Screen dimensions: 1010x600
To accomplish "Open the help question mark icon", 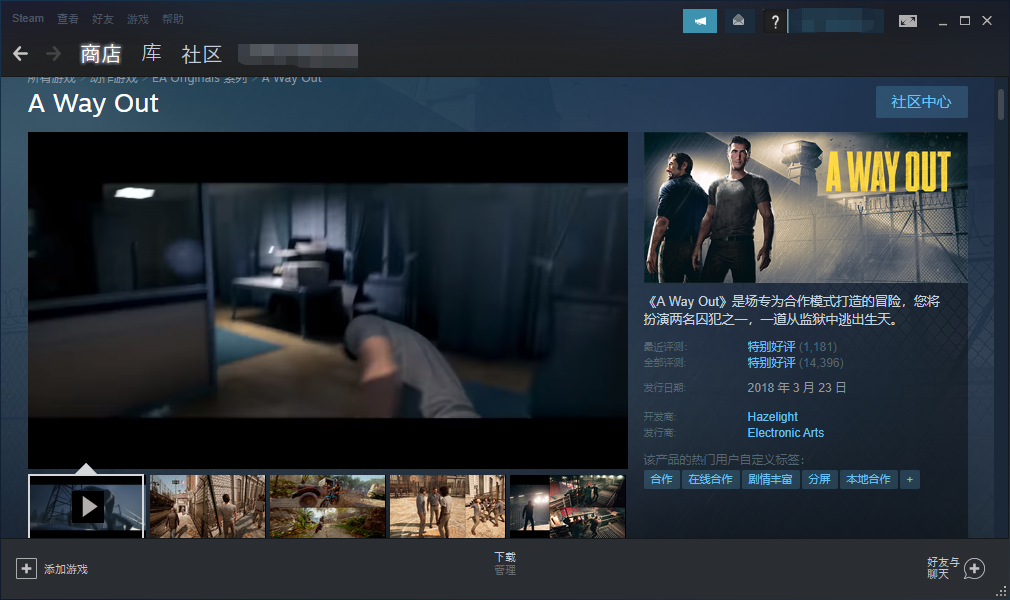I will [775, 22].
